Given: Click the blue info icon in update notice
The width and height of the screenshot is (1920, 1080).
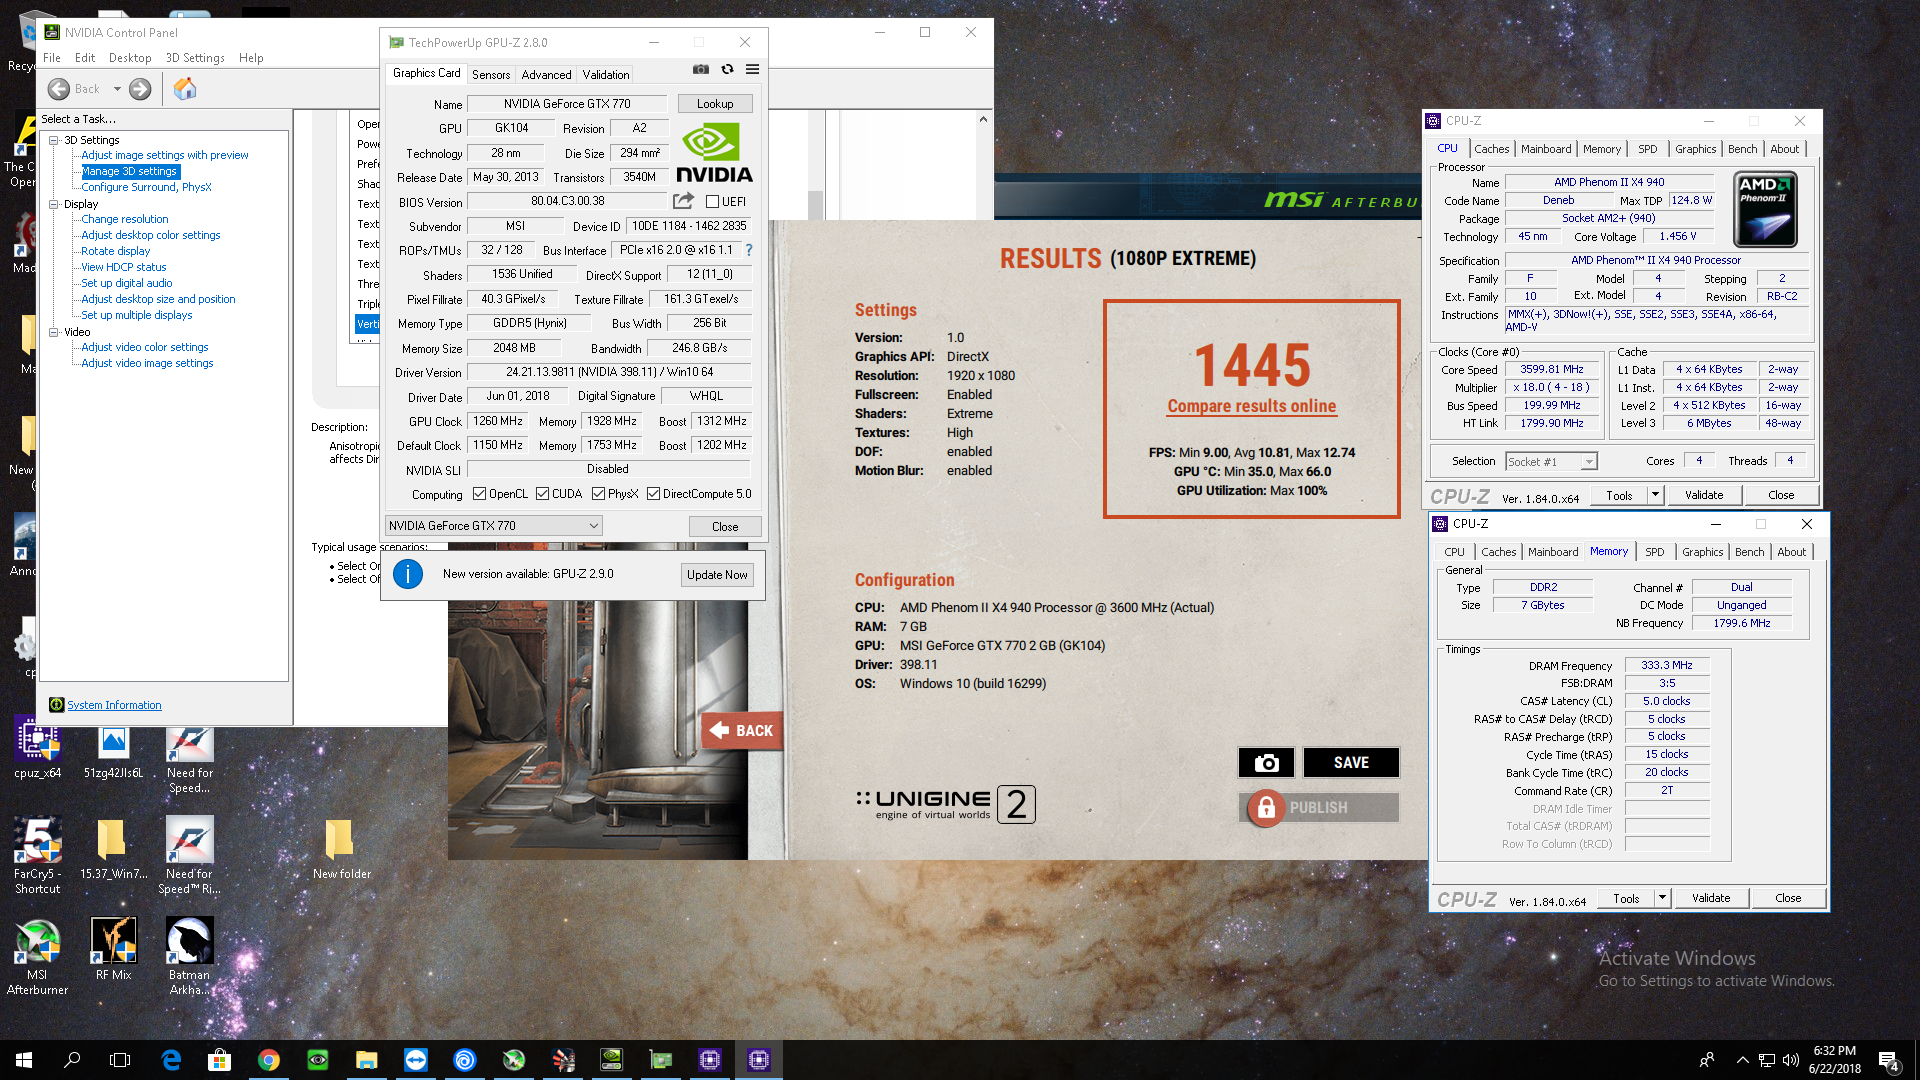Looking at the screenshot, I should pyautogui.click(x=408, y=574).
